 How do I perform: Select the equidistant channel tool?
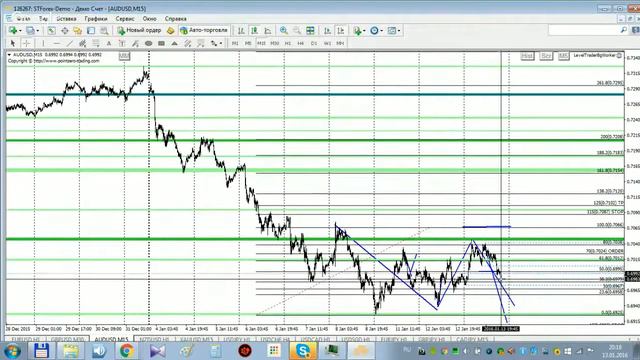(x=83, y=43)
